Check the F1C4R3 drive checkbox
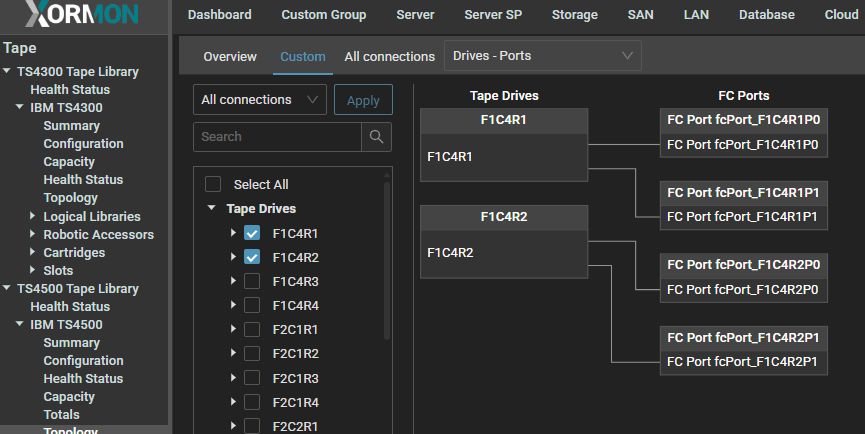 point(252,281)
